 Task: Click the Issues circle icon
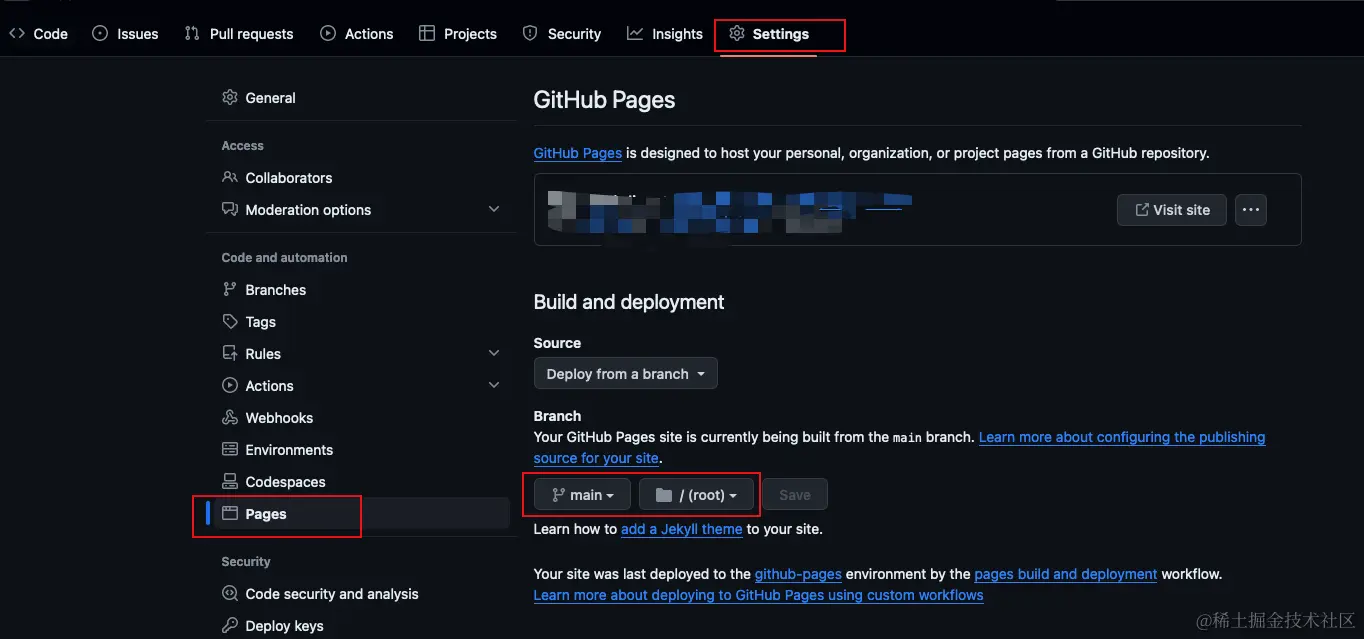[100, 33]
